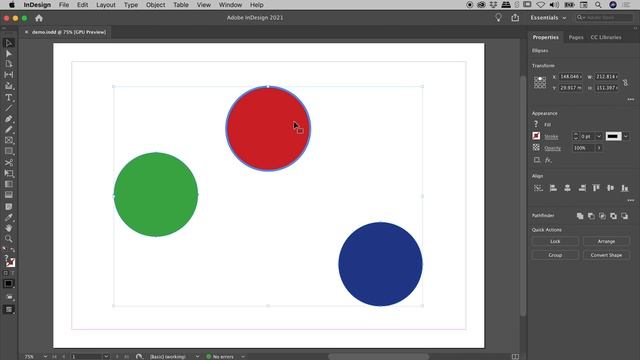Select the Note tool
Screen dimensions: 640x360
click(x=9, y=207)
